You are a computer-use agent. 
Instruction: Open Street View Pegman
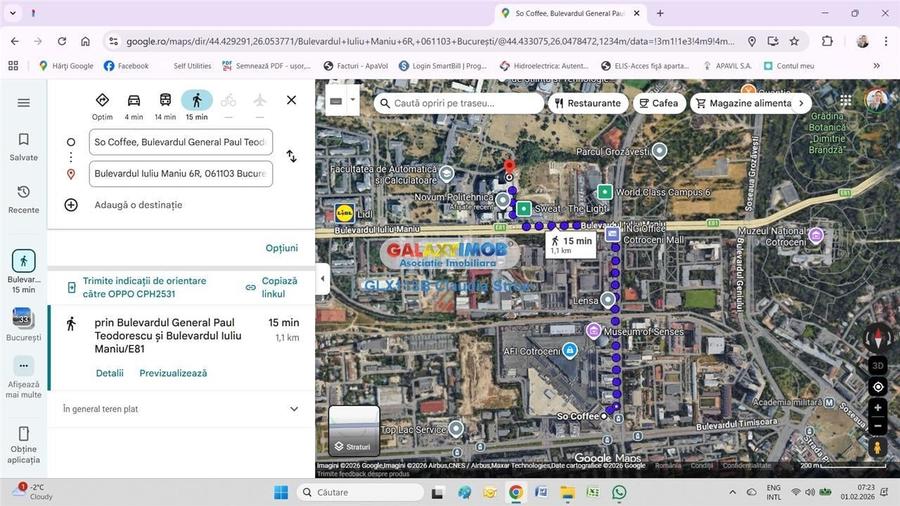(877, 449)
